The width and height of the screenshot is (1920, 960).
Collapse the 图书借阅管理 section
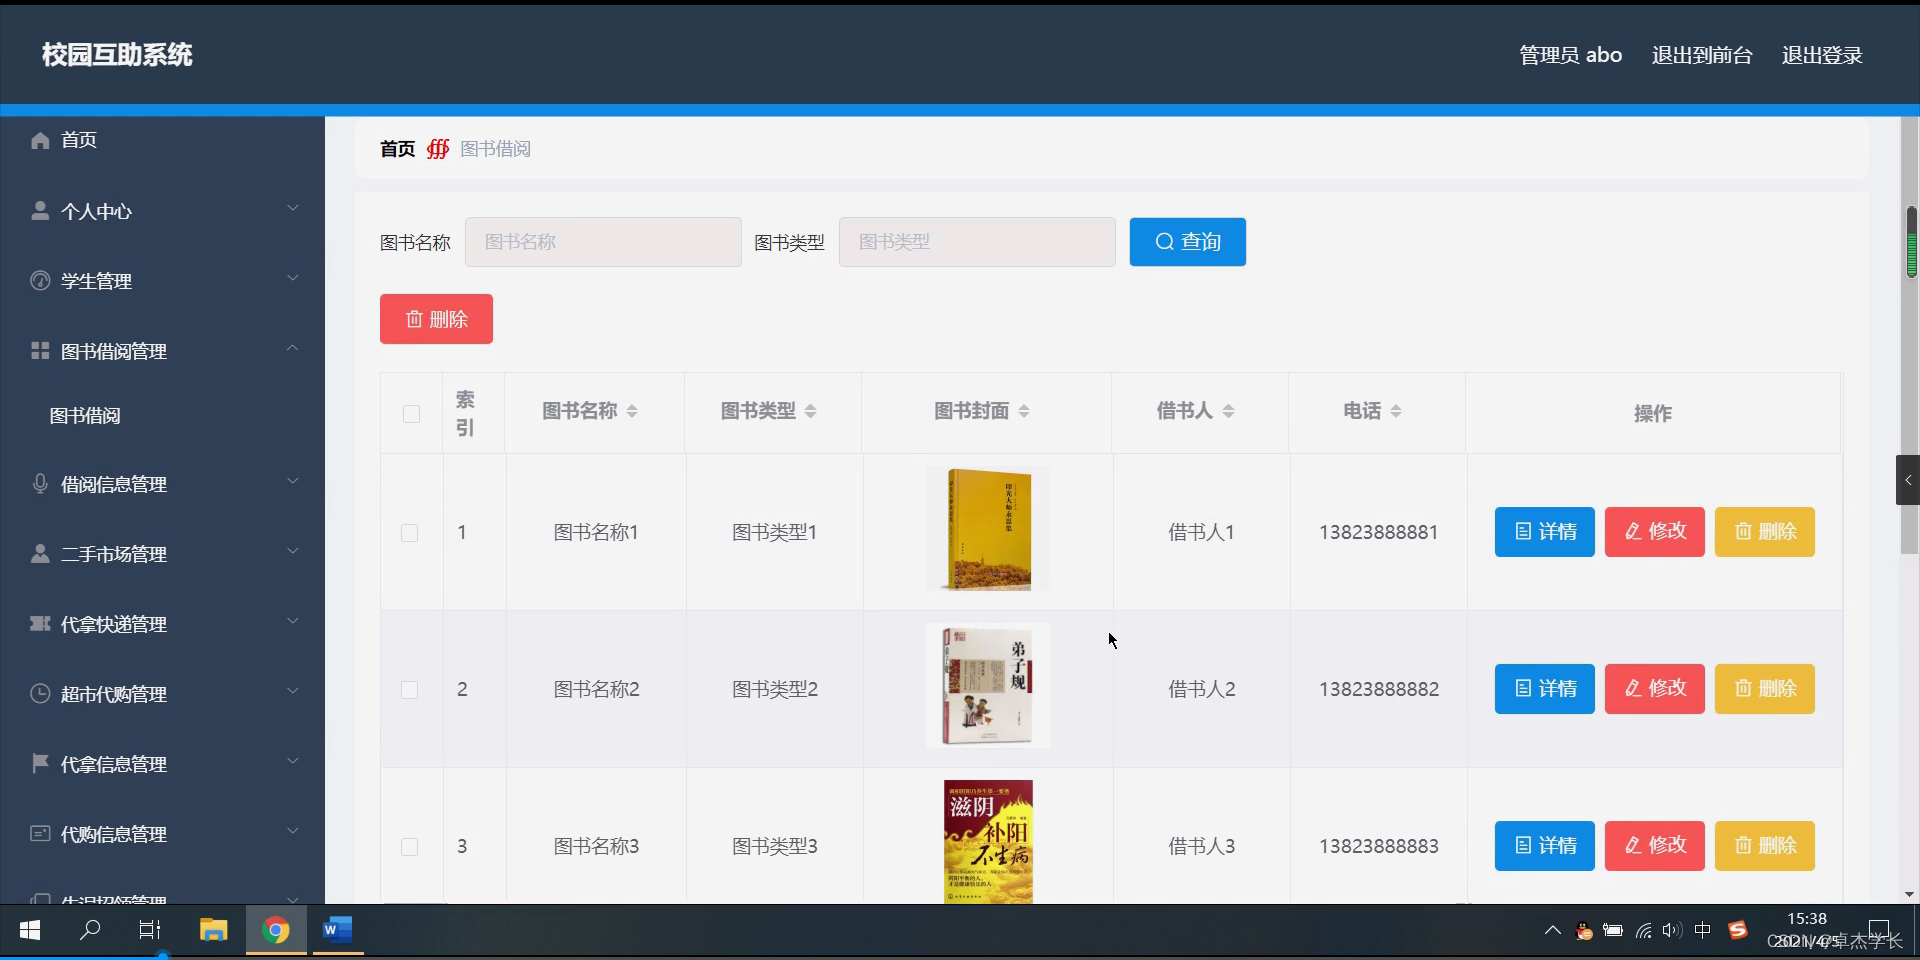(x=293, y=348)
